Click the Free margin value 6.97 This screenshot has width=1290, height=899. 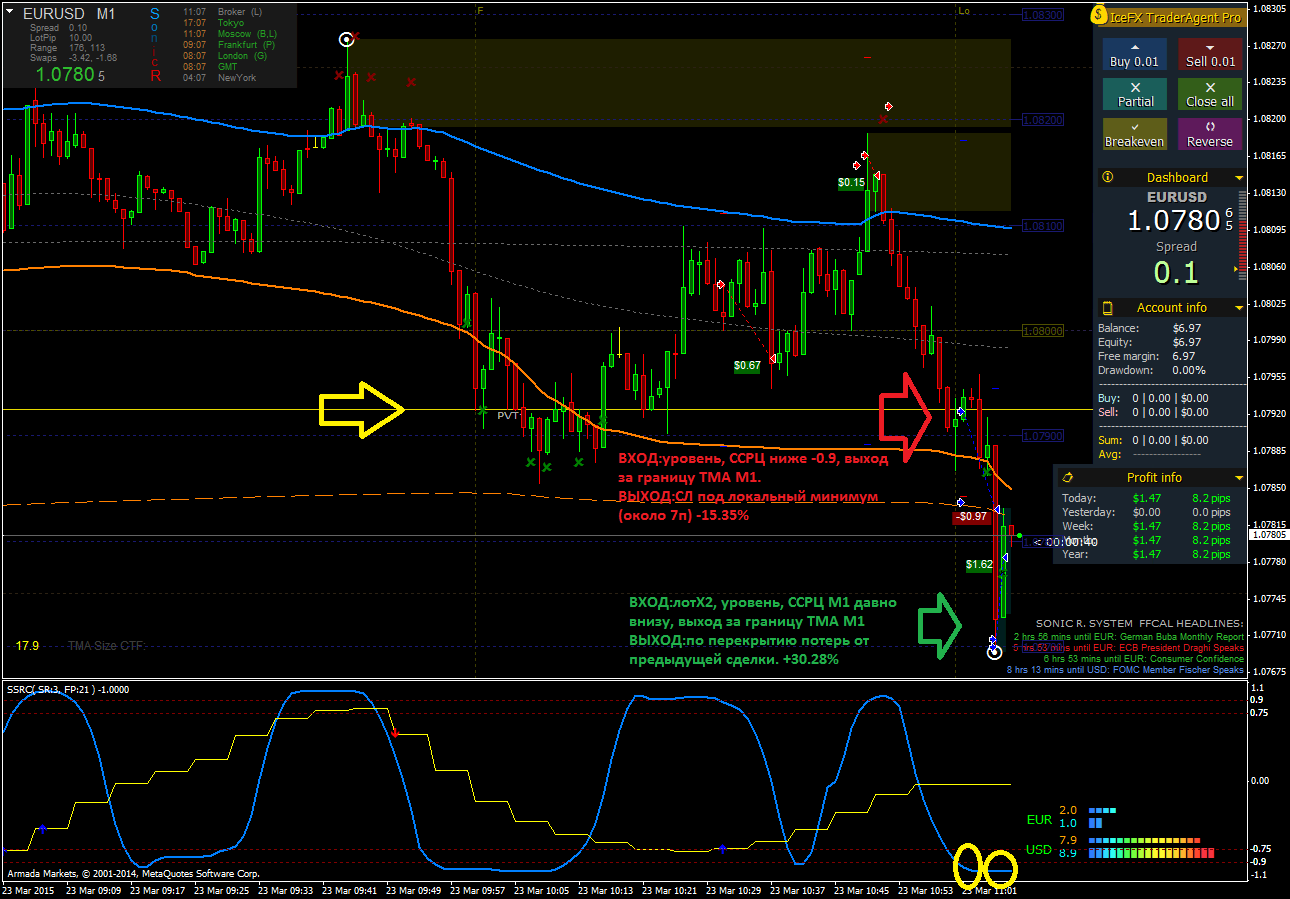[x=1183, y=356]
